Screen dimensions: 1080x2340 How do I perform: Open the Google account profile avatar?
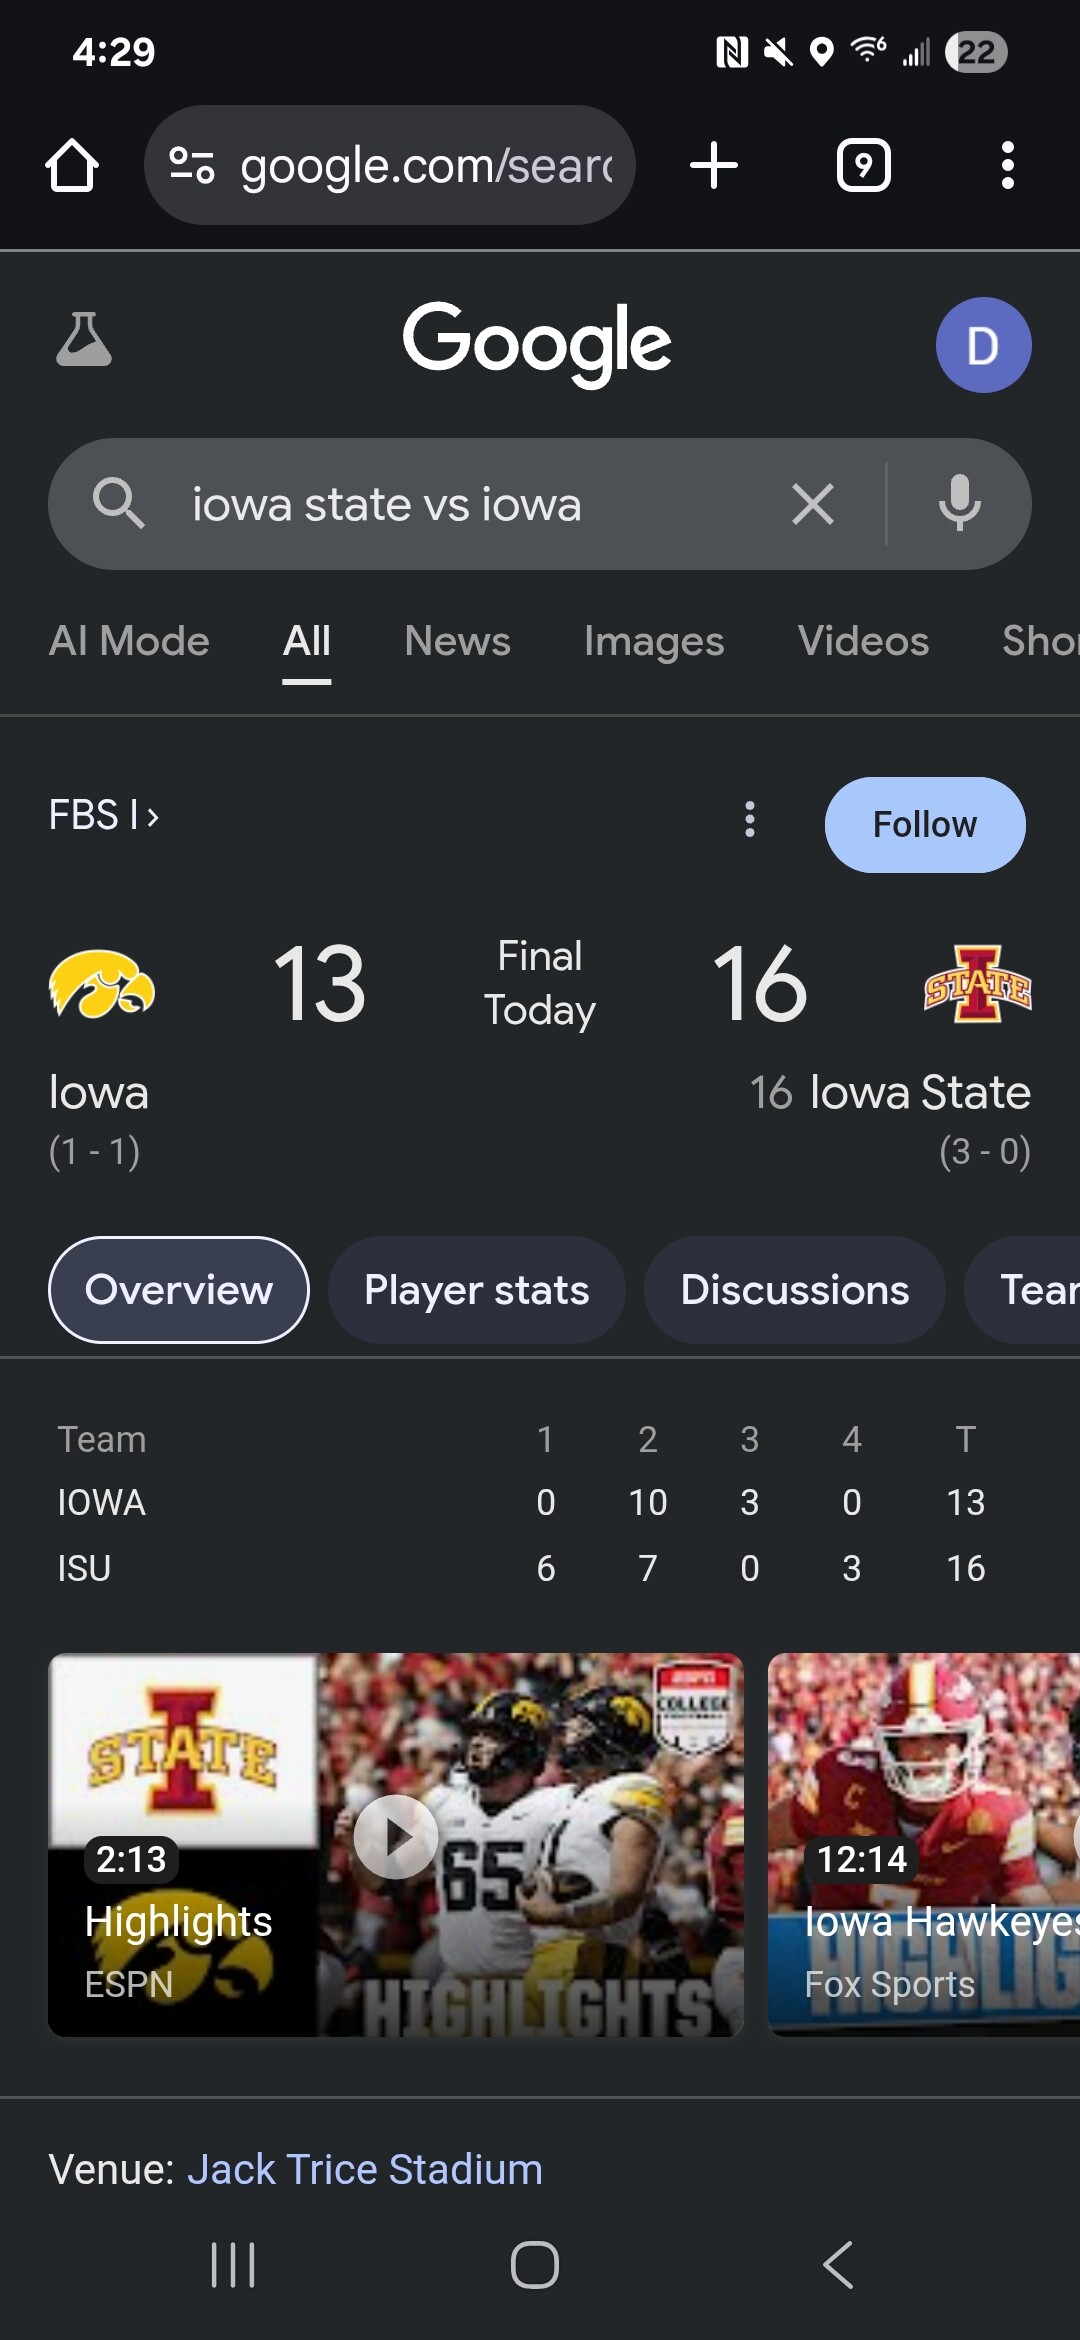tap(983, 345)
